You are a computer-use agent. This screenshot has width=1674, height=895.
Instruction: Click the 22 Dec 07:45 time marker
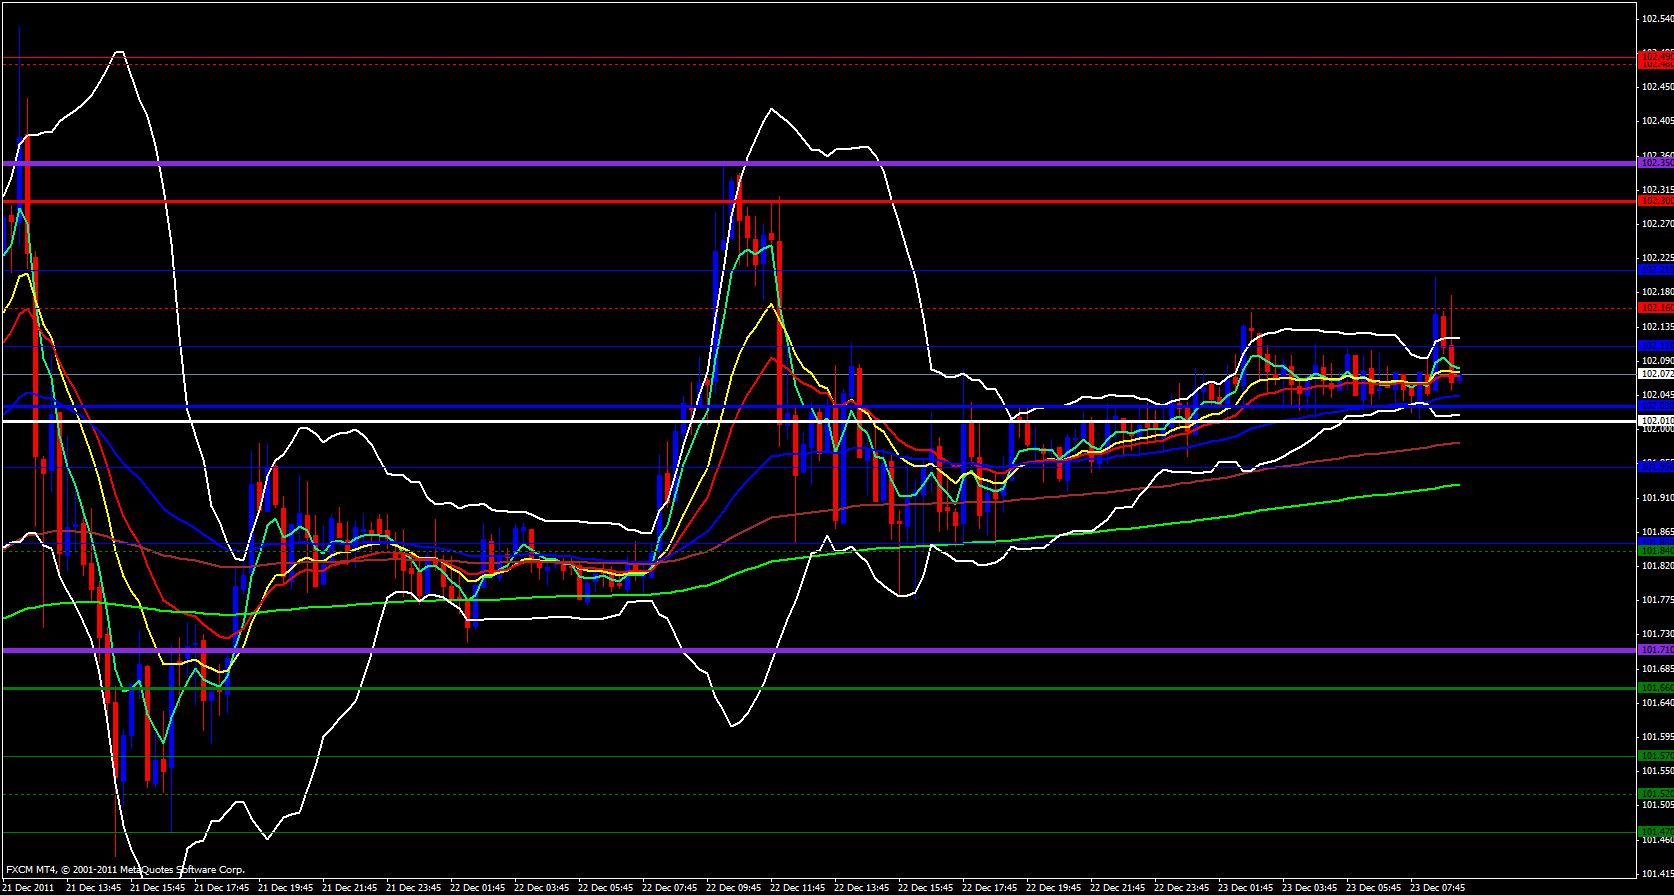pos(669,888)
